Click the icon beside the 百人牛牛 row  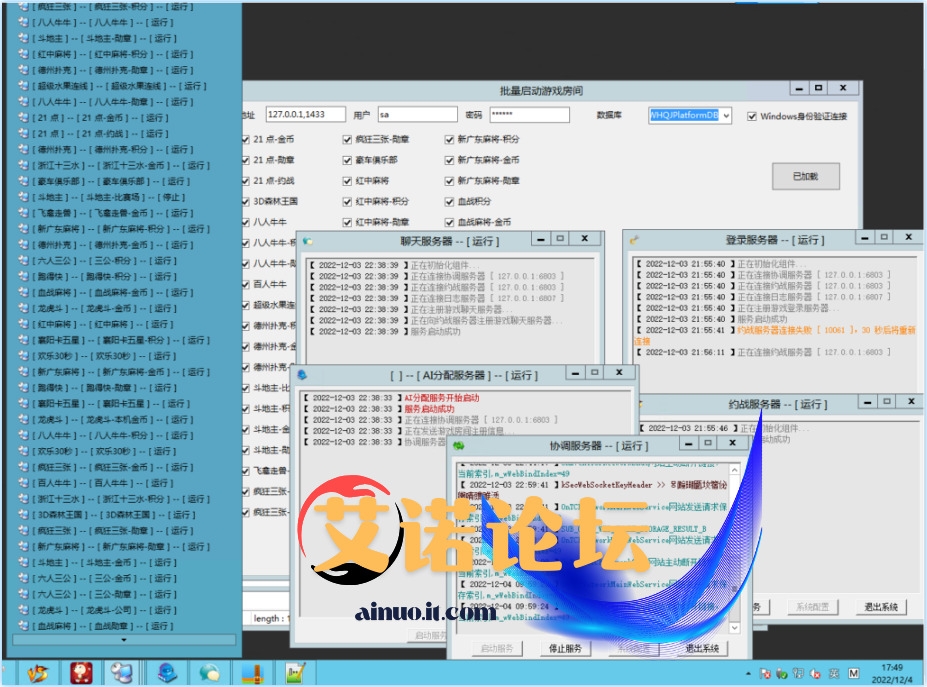[23, 483]
